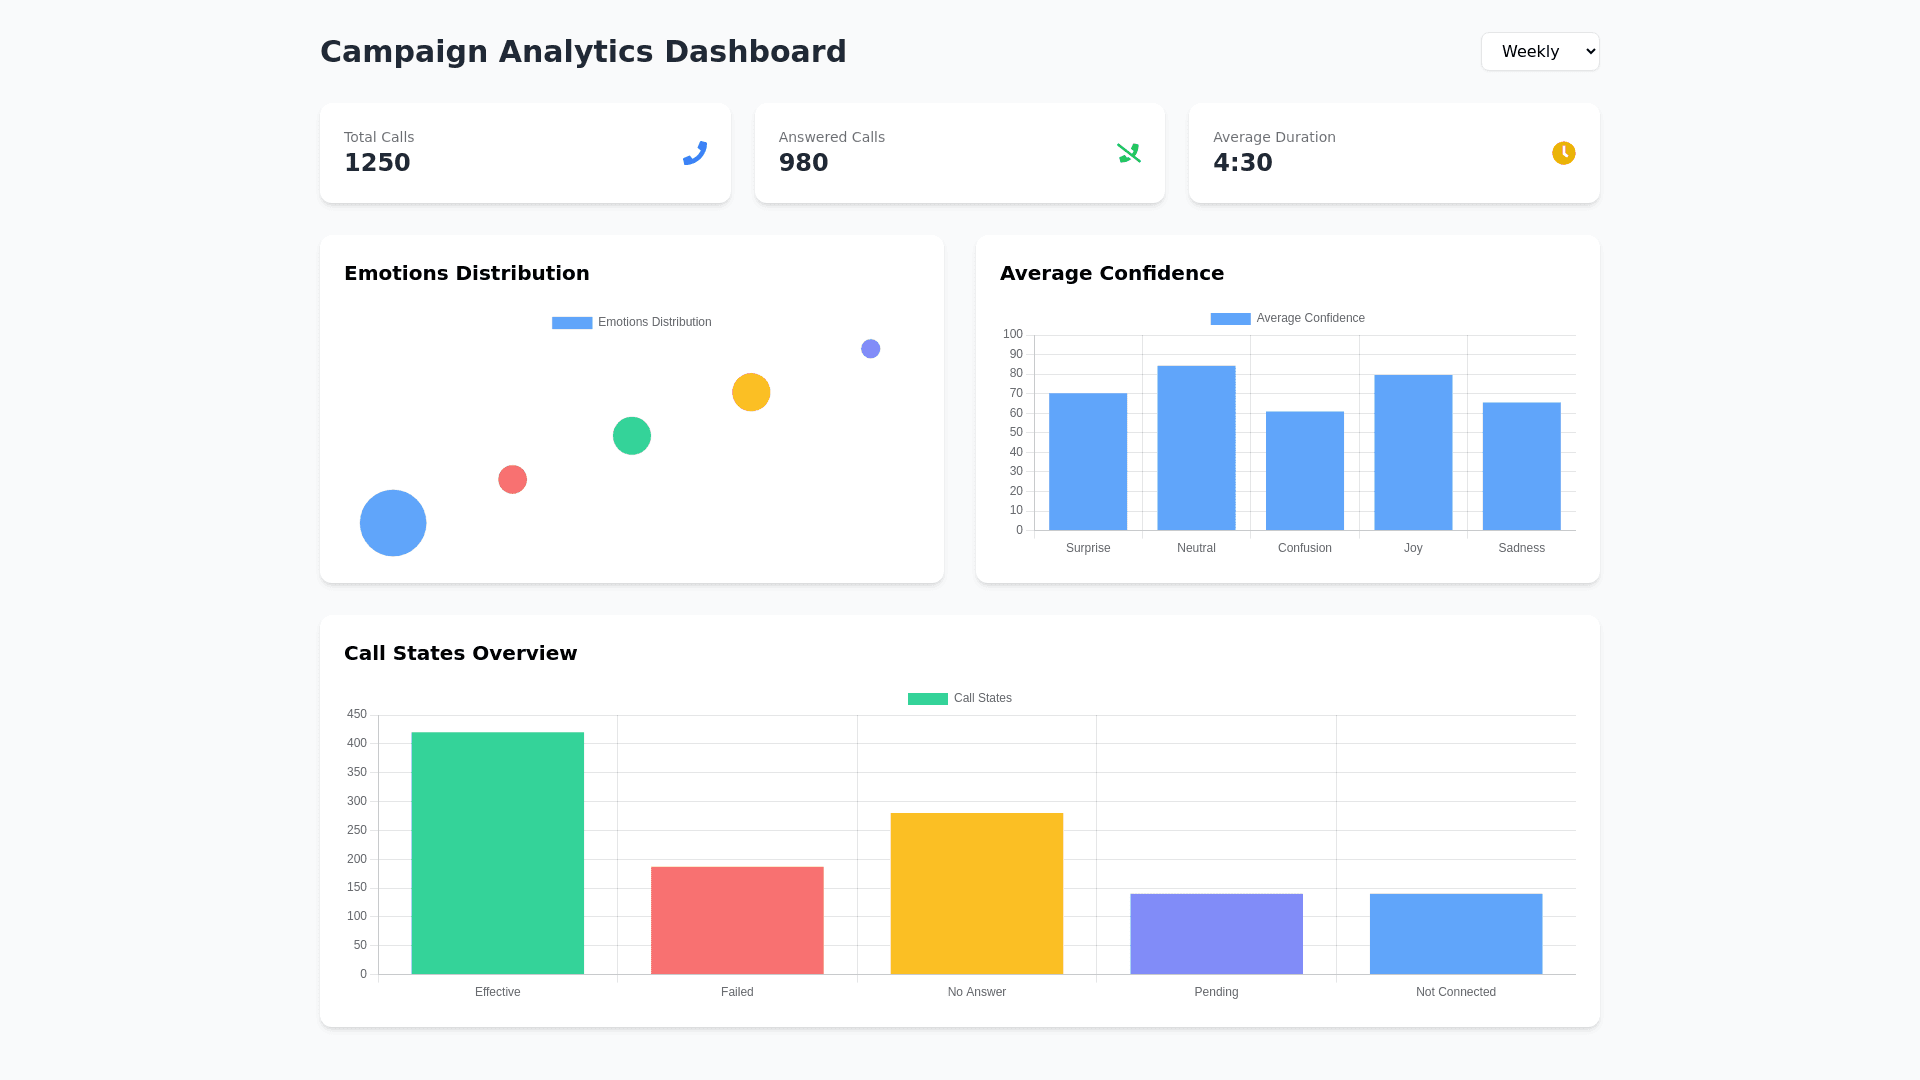The height and width of the screenshot is (1080, 1920).
Task: Click the yellow No Answer bar
Action: pos(976,893)
